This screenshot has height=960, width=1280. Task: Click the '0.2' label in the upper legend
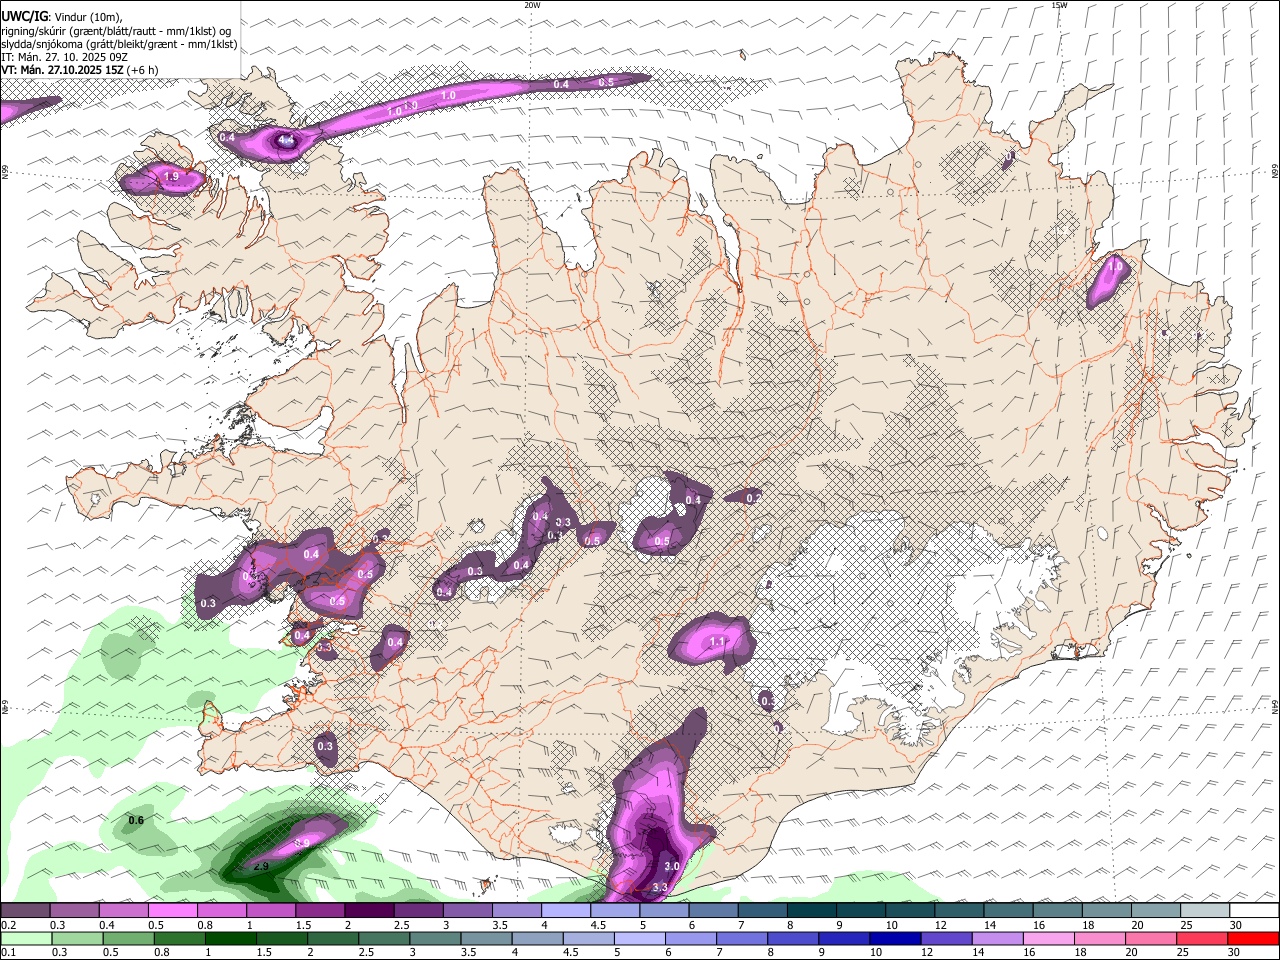point(8,925)
